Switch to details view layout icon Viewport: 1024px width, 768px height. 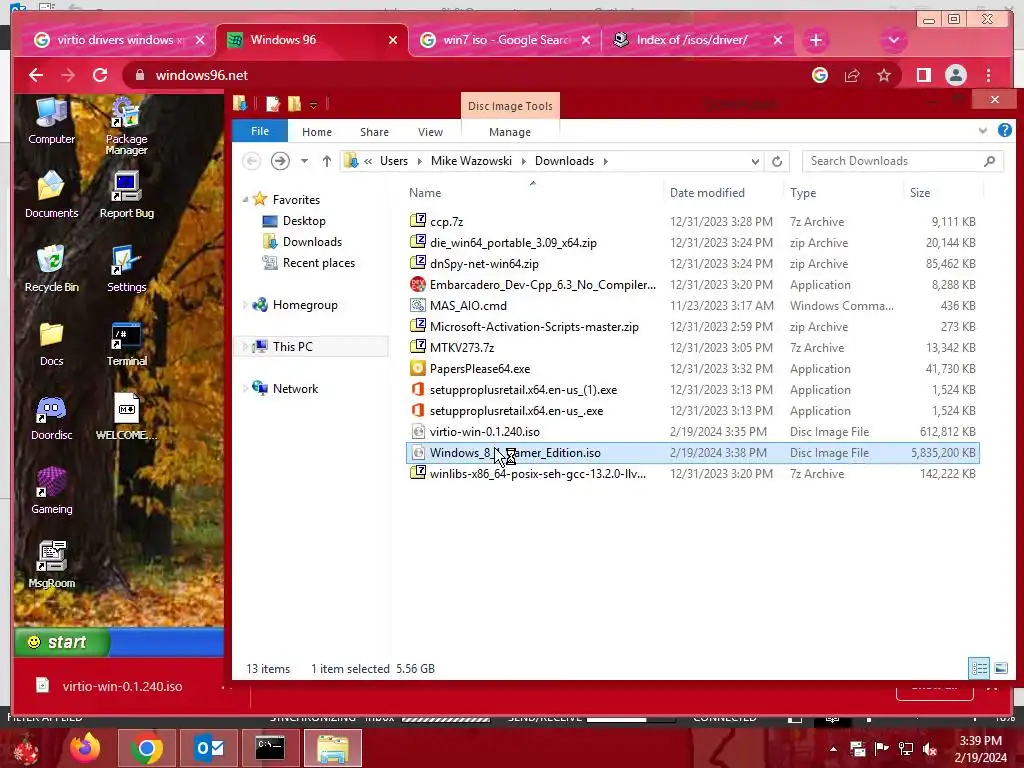pos(979,668)
